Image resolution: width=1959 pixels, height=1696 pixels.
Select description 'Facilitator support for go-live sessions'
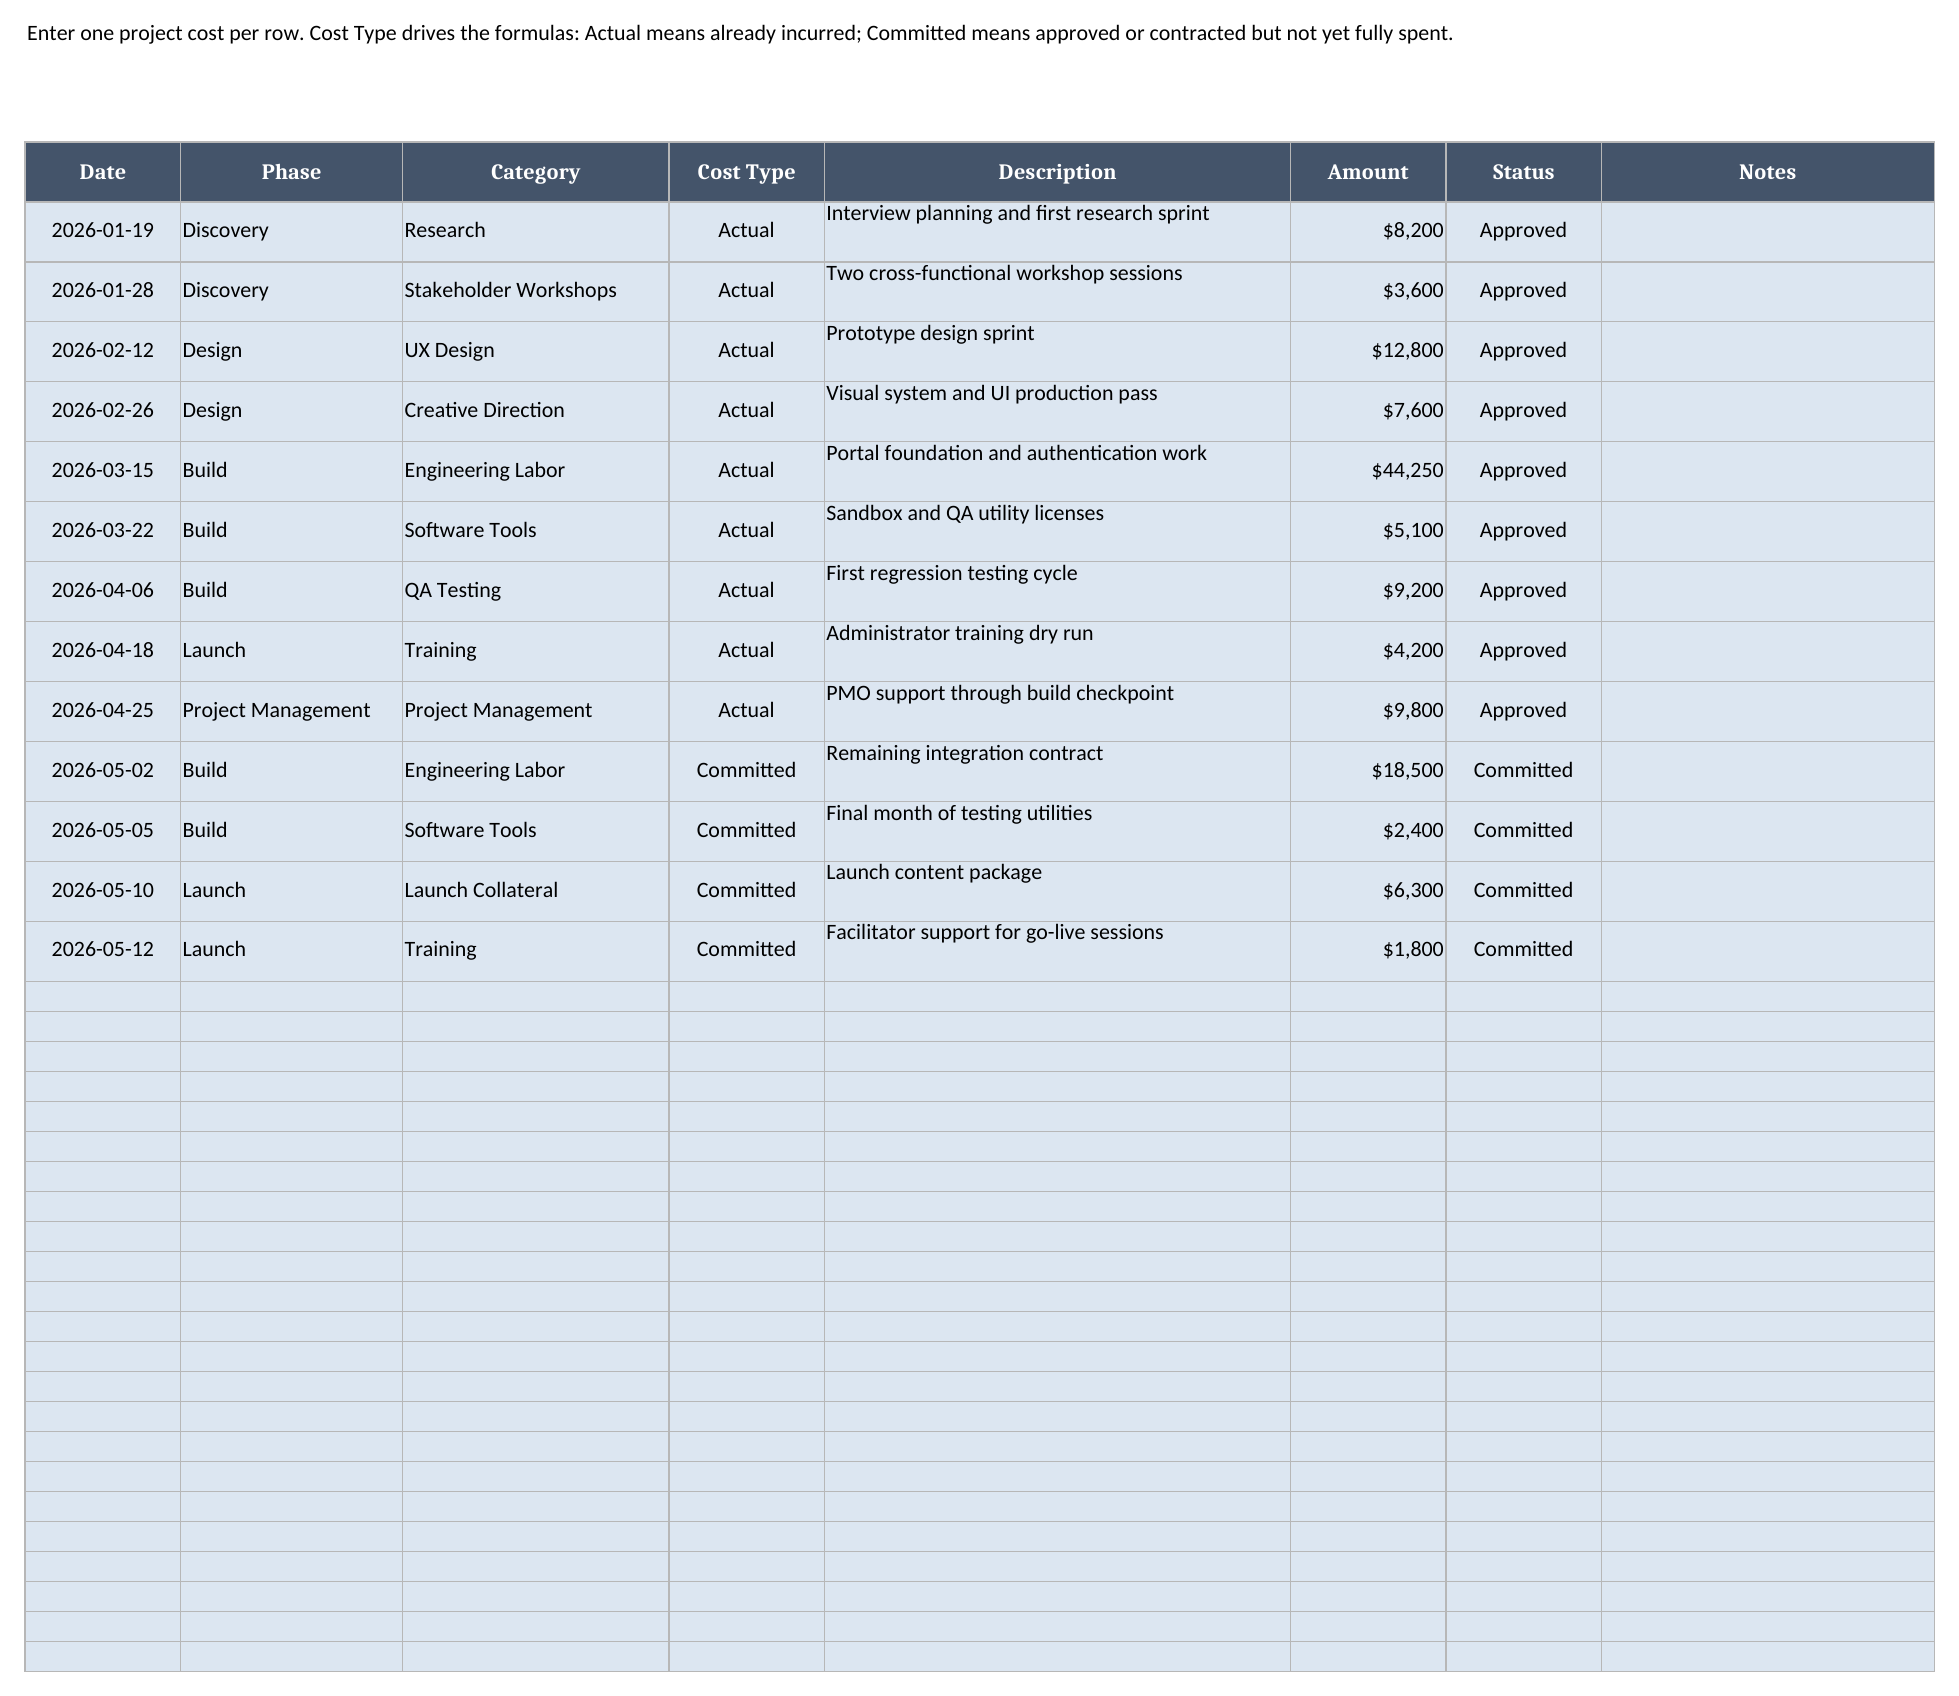(x=1057, y=950)
